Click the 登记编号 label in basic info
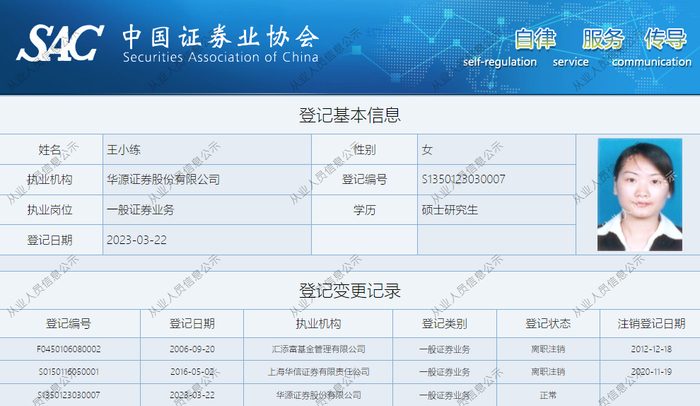Viewport: 700px width, 406px height. (364, 180)
